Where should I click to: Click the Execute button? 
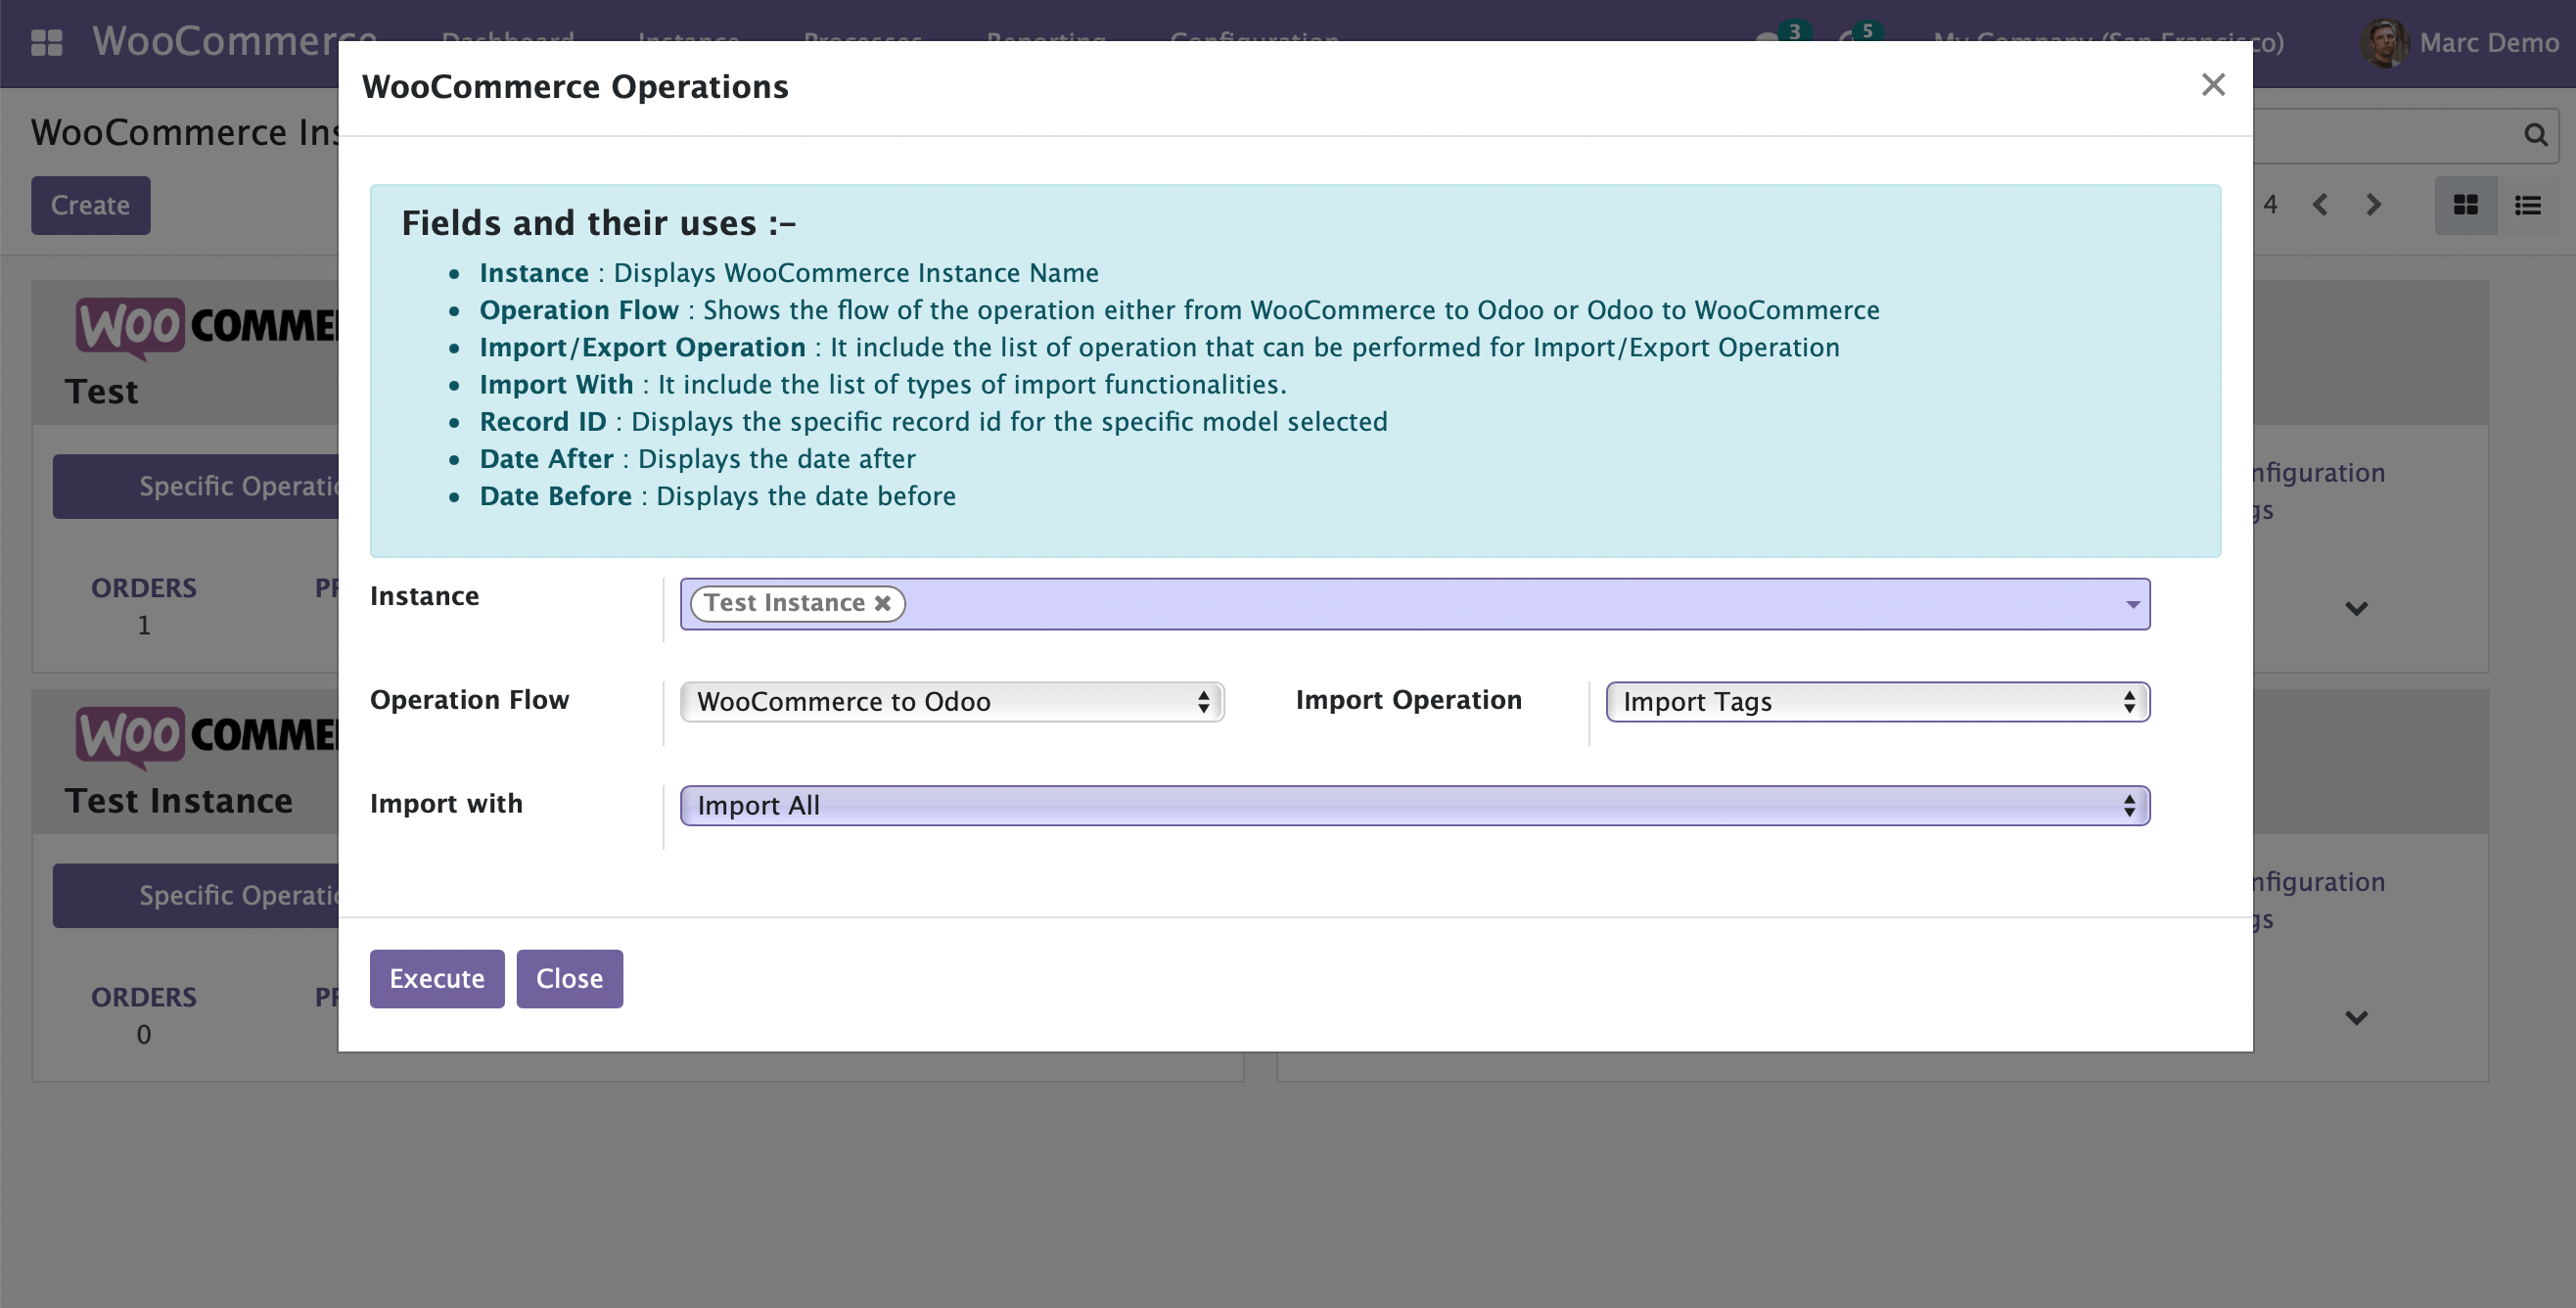[436, 978]
